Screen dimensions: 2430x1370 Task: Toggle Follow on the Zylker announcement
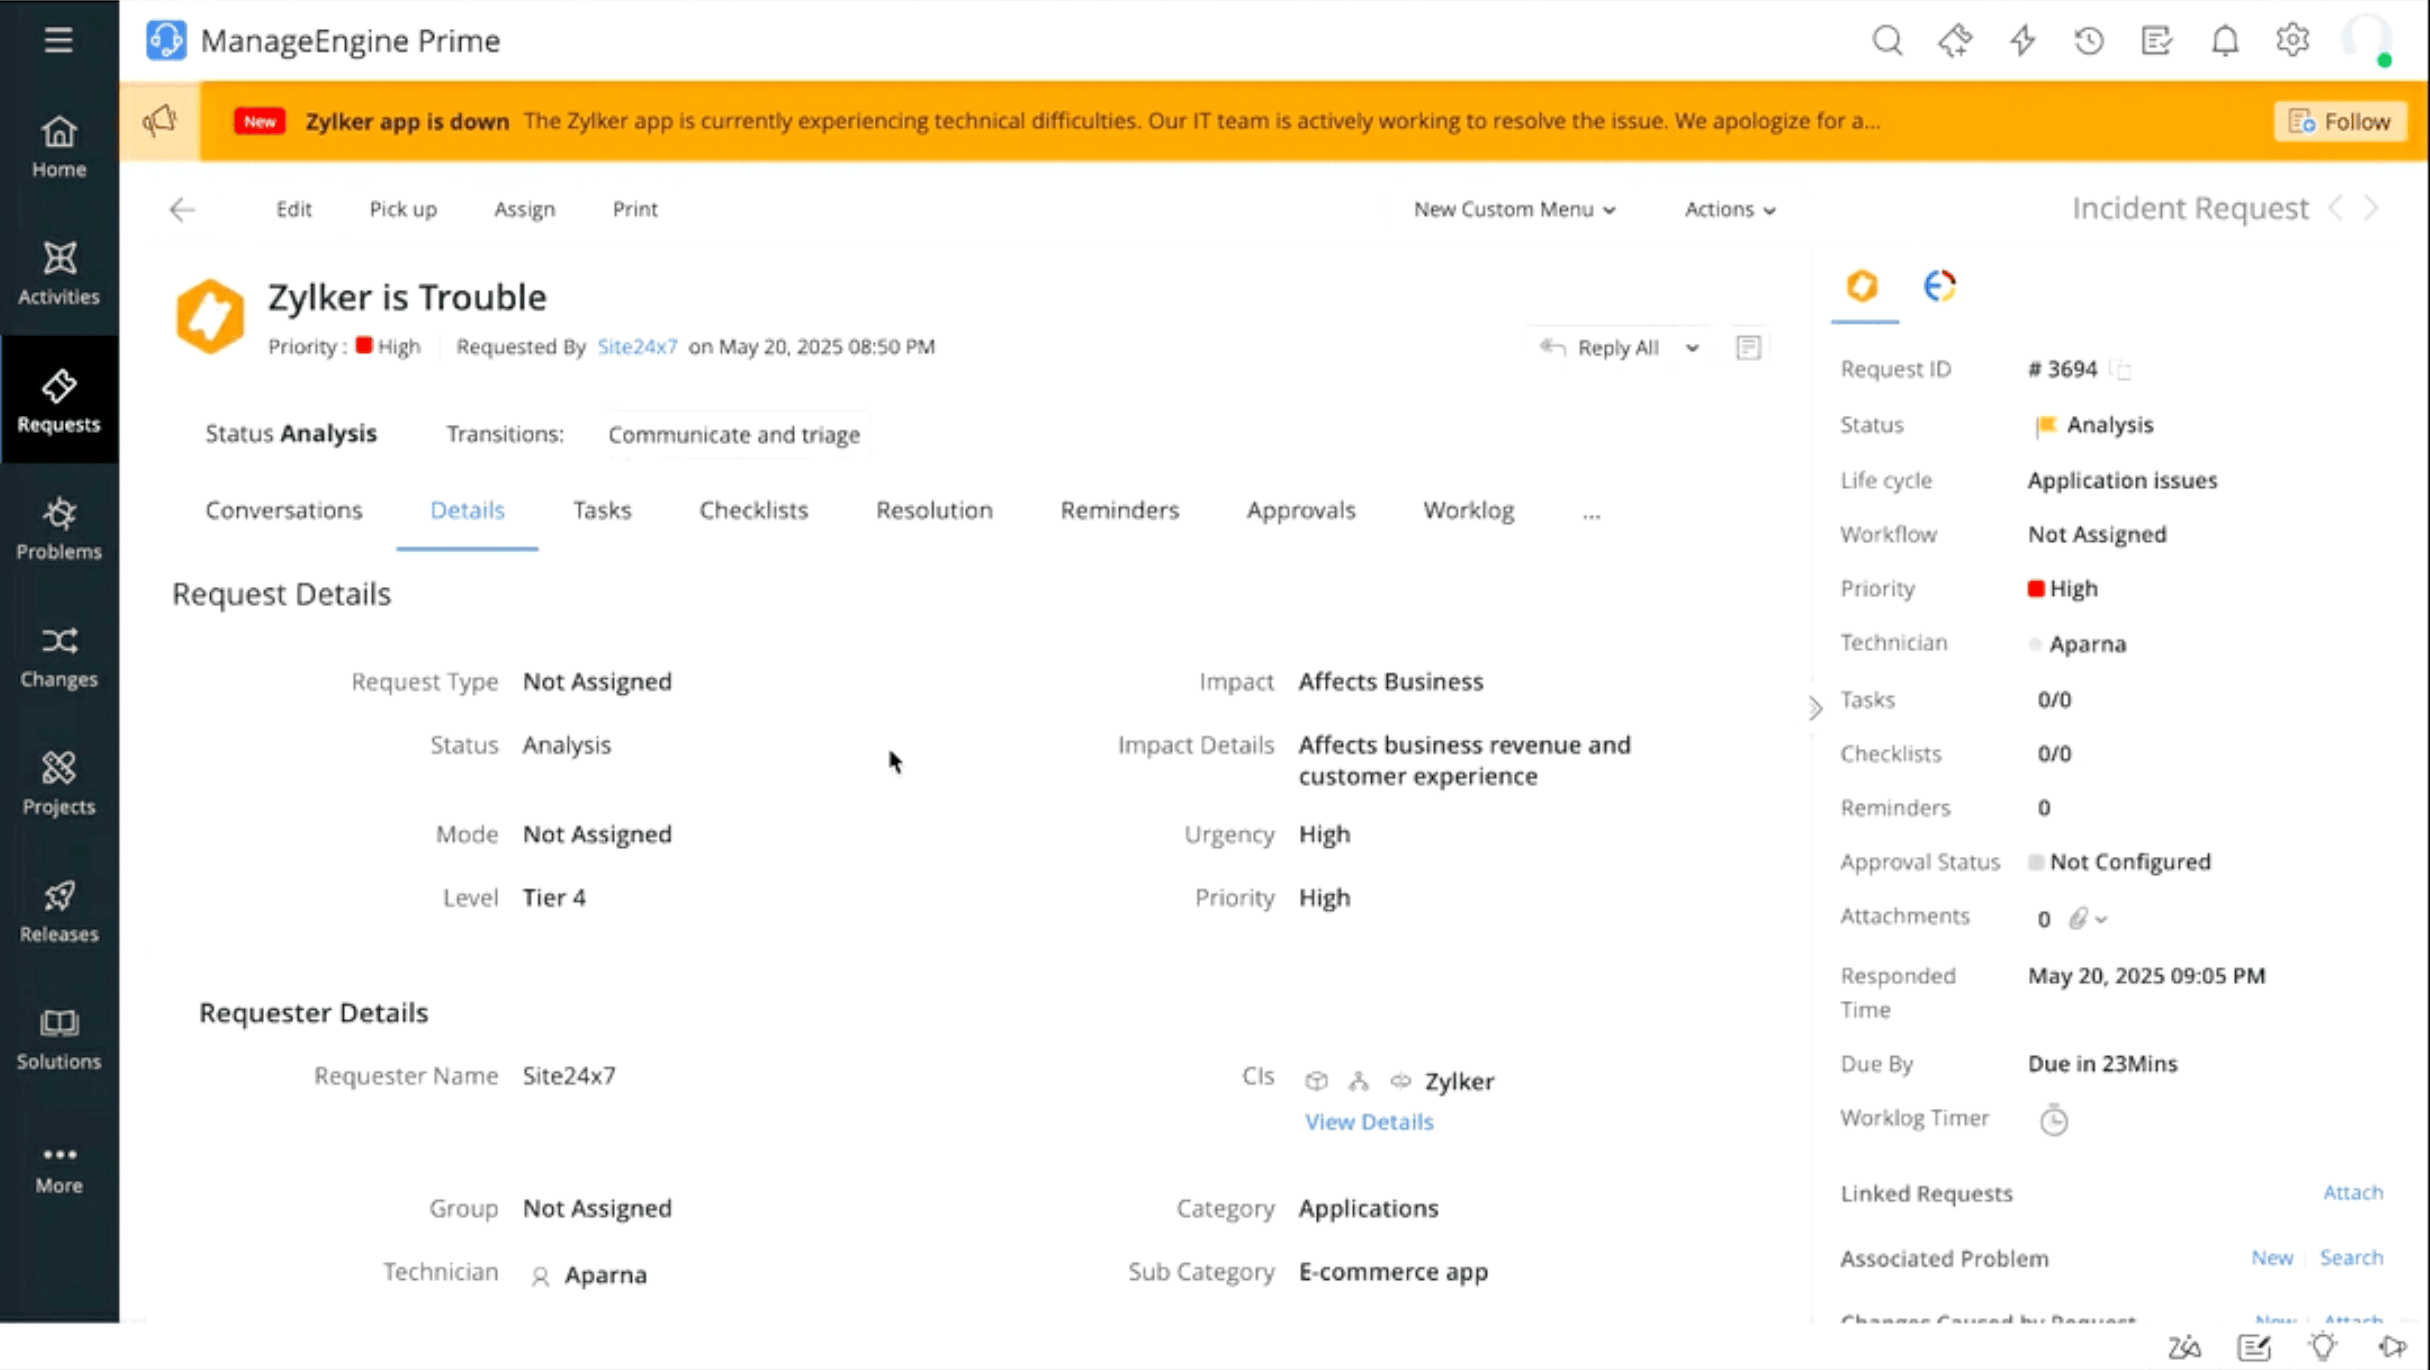pos(2339,120)
